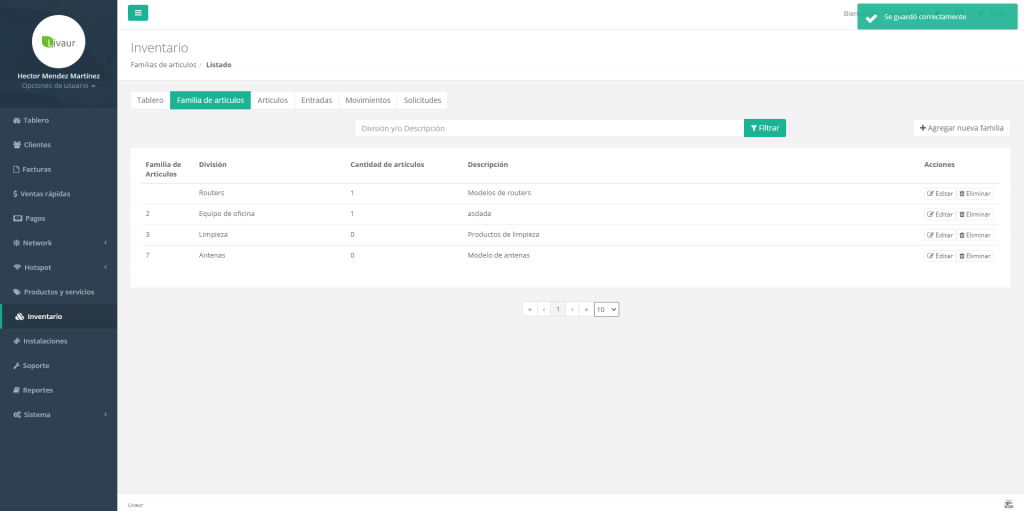
Task: Click the División column header
Action: point(213,165)
